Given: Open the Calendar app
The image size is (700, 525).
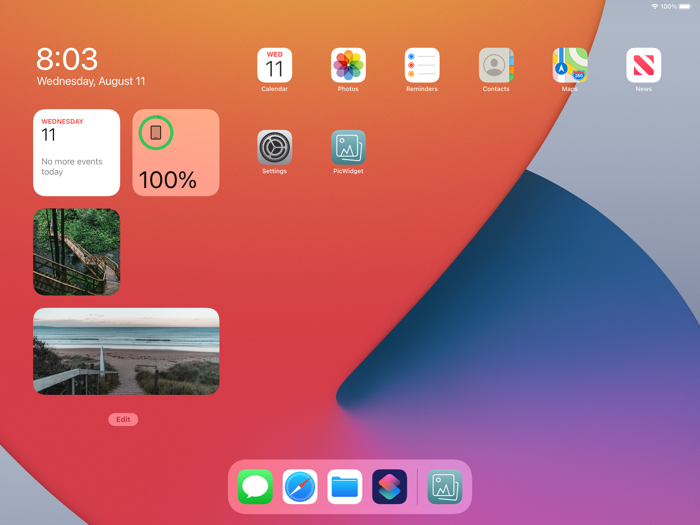Looking at the screenshot, I should click(x=275, y=65).
